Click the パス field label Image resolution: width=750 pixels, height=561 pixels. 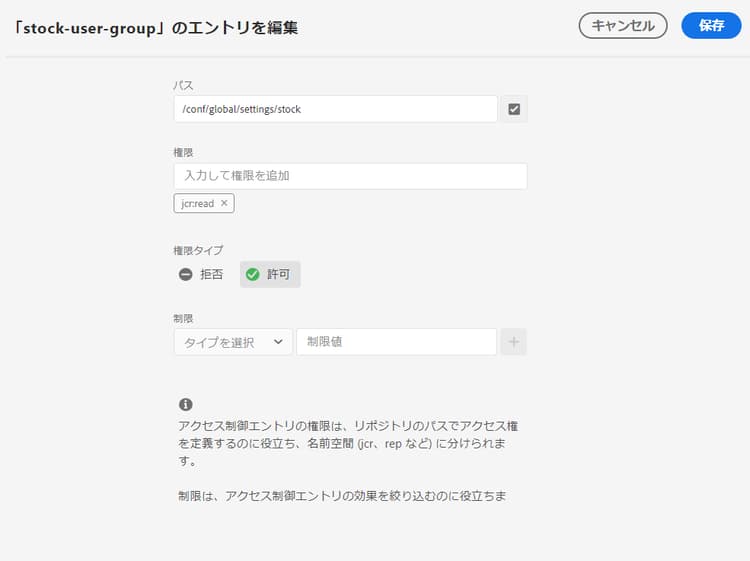tap(183, 86)
